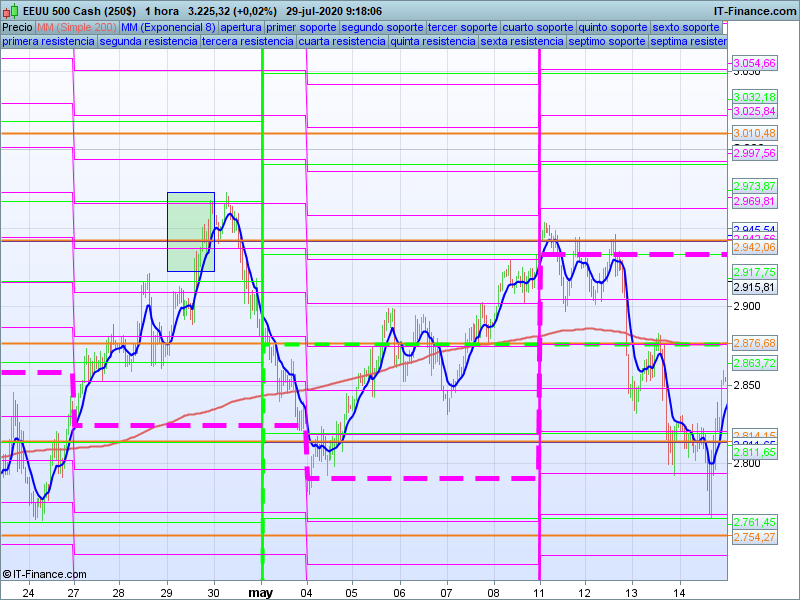Viewport: 800px width, 600px height.
Task: Open the segundo soporte indicator label
Action: [383, 27]
